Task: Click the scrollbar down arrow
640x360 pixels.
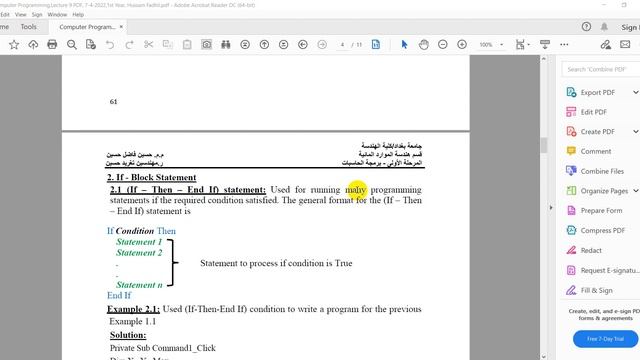Action: (x=544, y=356)
